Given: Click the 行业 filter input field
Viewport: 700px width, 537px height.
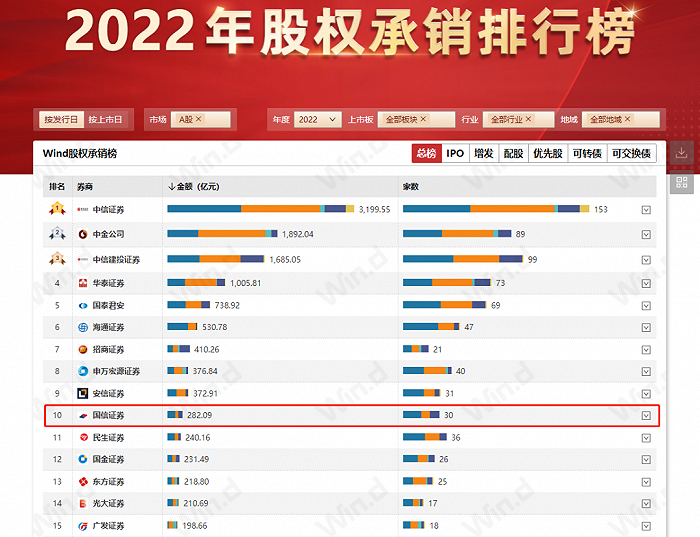Looking at the screenshot, I should click(518, 119).
